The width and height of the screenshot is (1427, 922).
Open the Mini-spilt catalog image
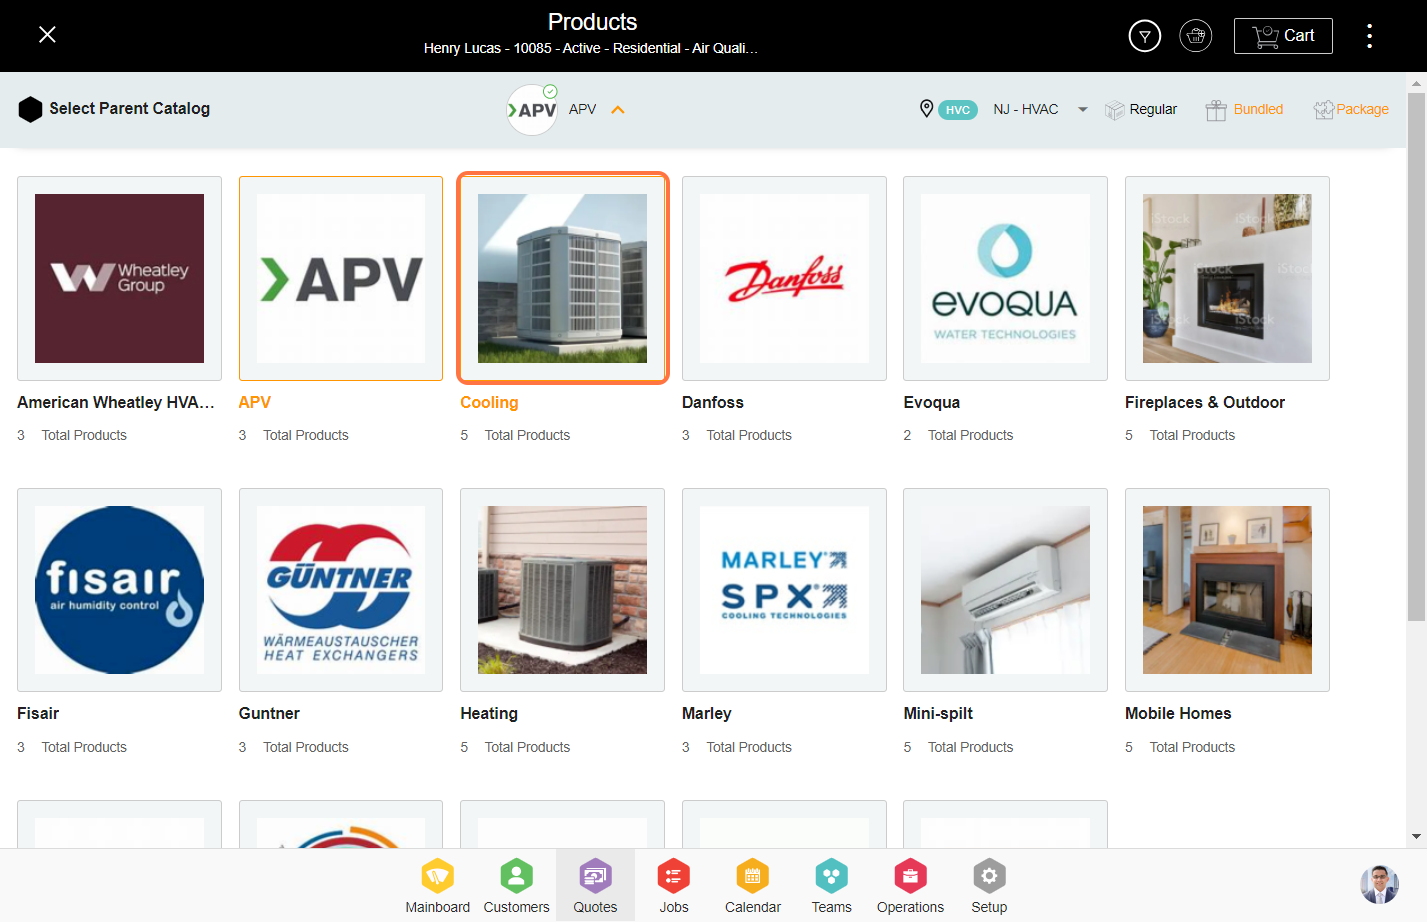tap(1006, 590)
